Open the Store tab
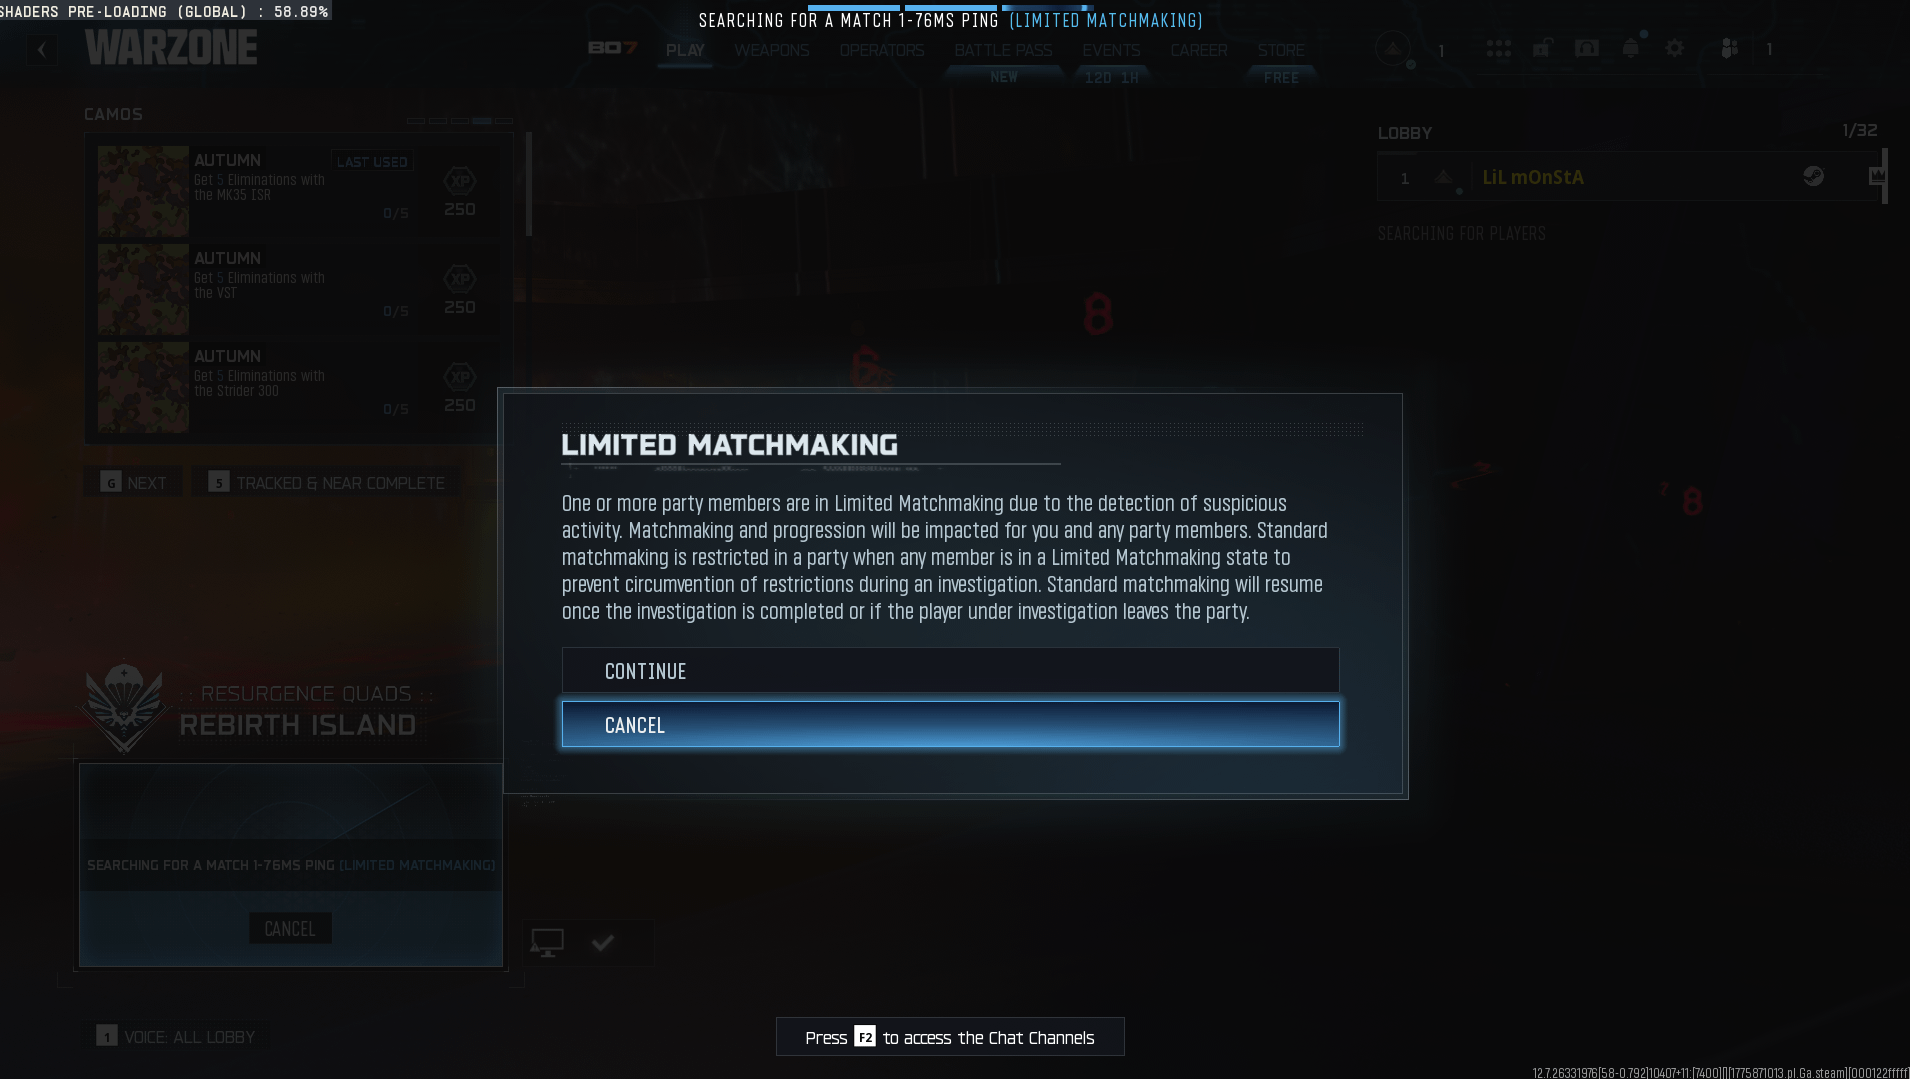The width and height of the screenshot is (1910, 1079). [x=1281, y=50]
